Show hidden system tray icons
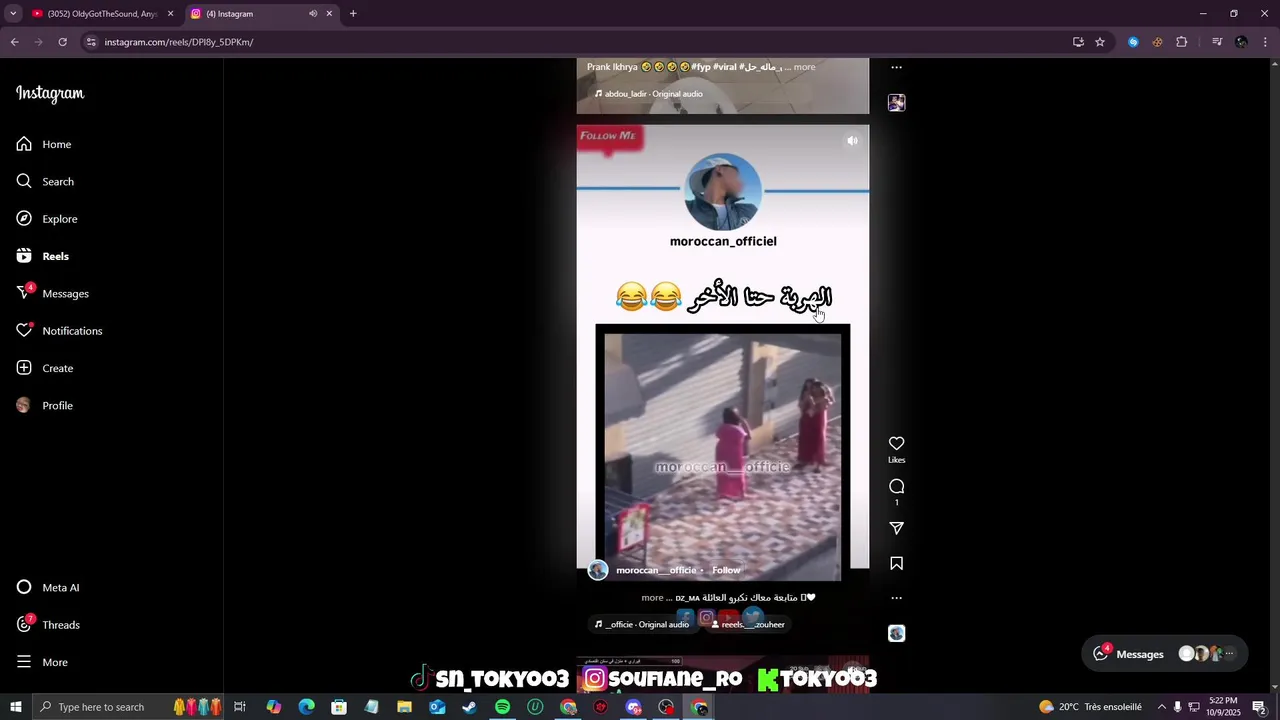The height and width of the screenshot is (720, 1280). [1161, 707]
